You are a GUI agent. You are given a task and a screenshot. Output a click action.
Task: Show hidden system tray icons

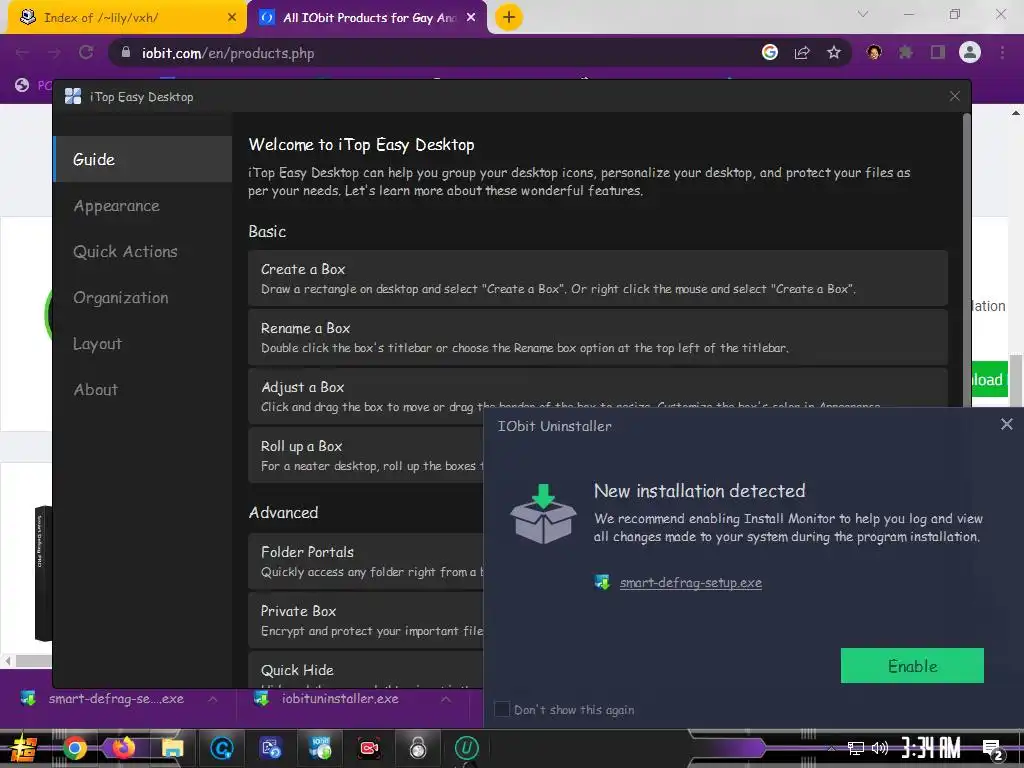[x=831, y=748]
